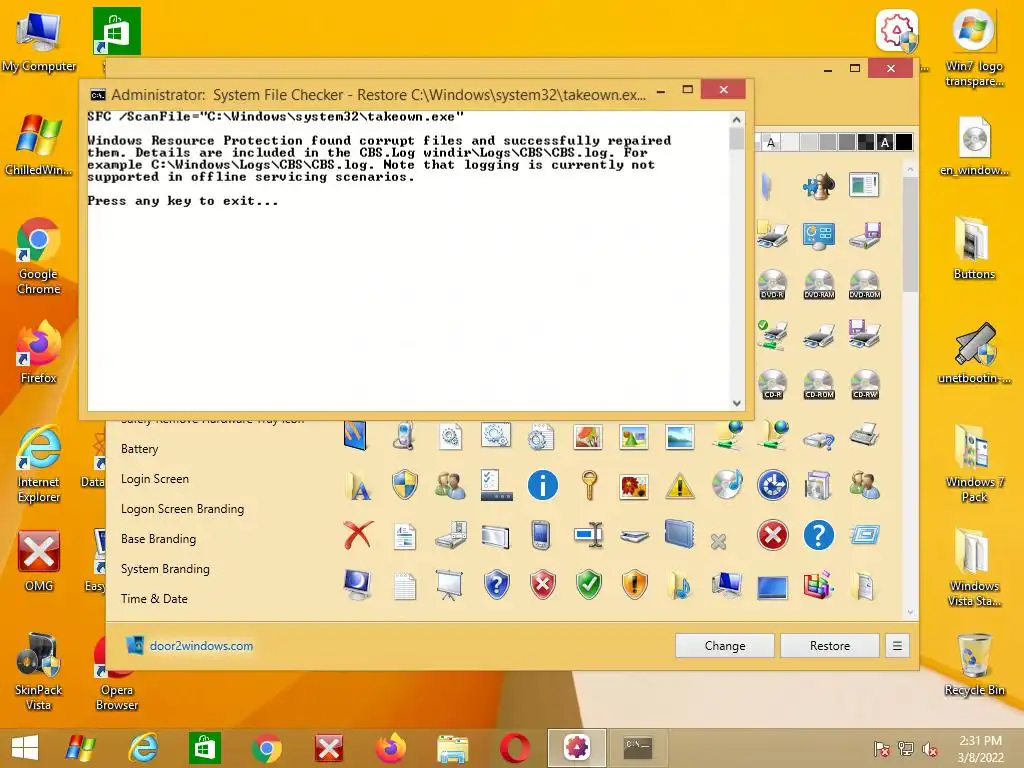Select the control panel monitor icon
The image size is (1024, 768).
click(818, 236)
